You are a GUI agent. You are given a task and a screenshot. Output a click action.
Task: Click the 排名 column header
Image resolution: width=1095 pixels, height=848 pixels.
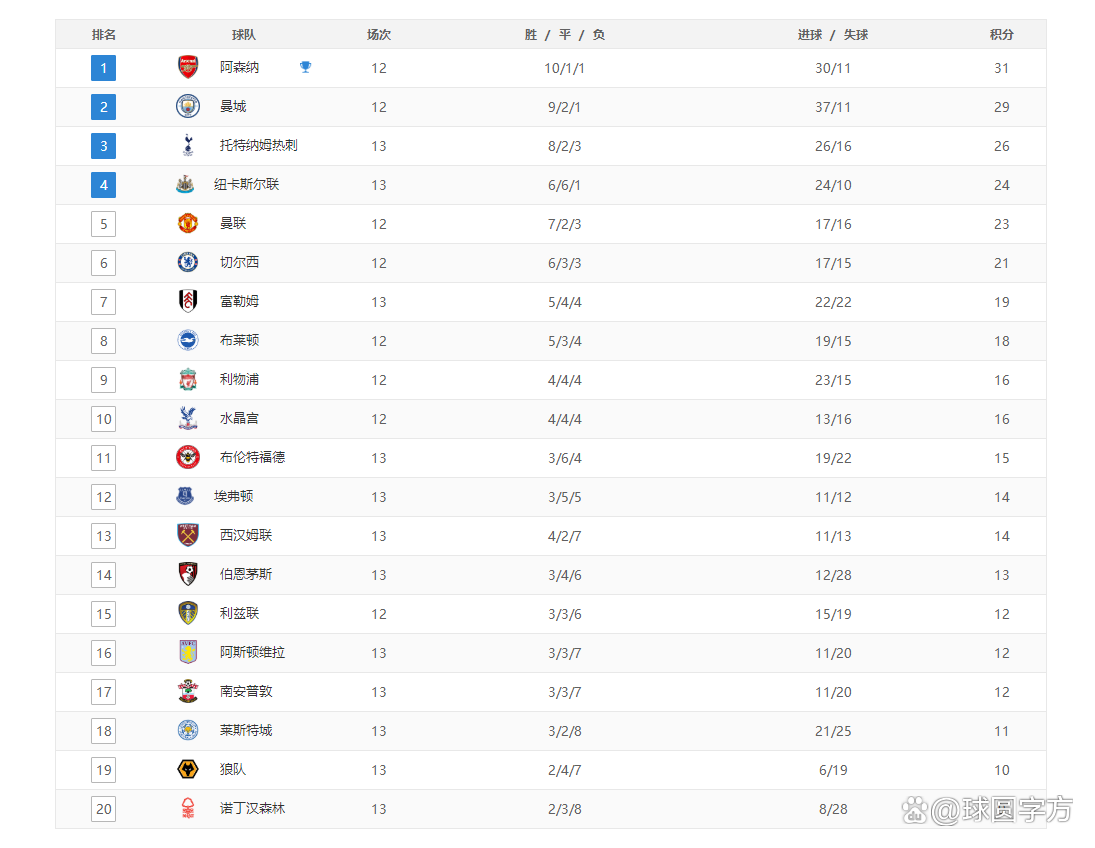[x=103, y=34]
